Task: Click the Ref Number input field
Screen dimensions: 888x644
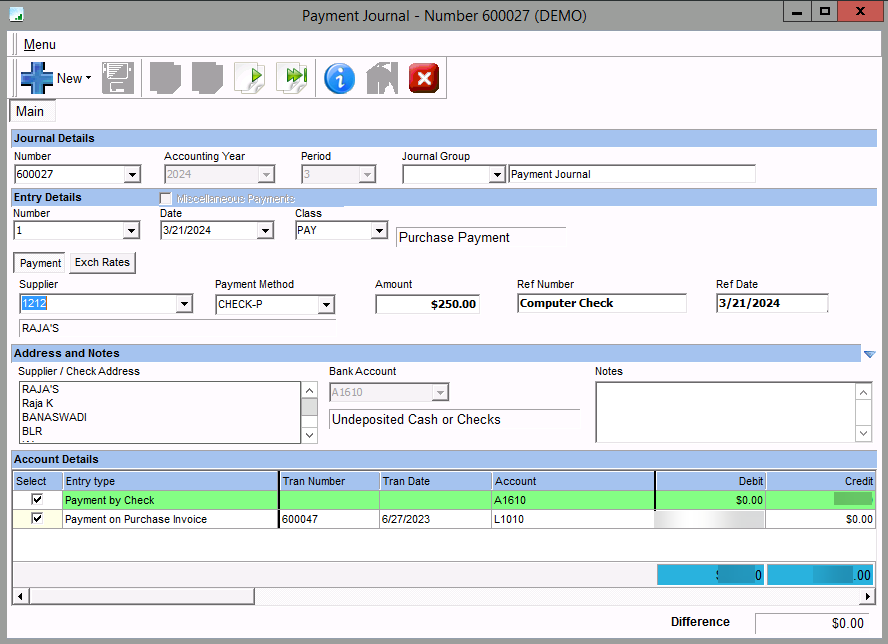Action: pos(602,303)
